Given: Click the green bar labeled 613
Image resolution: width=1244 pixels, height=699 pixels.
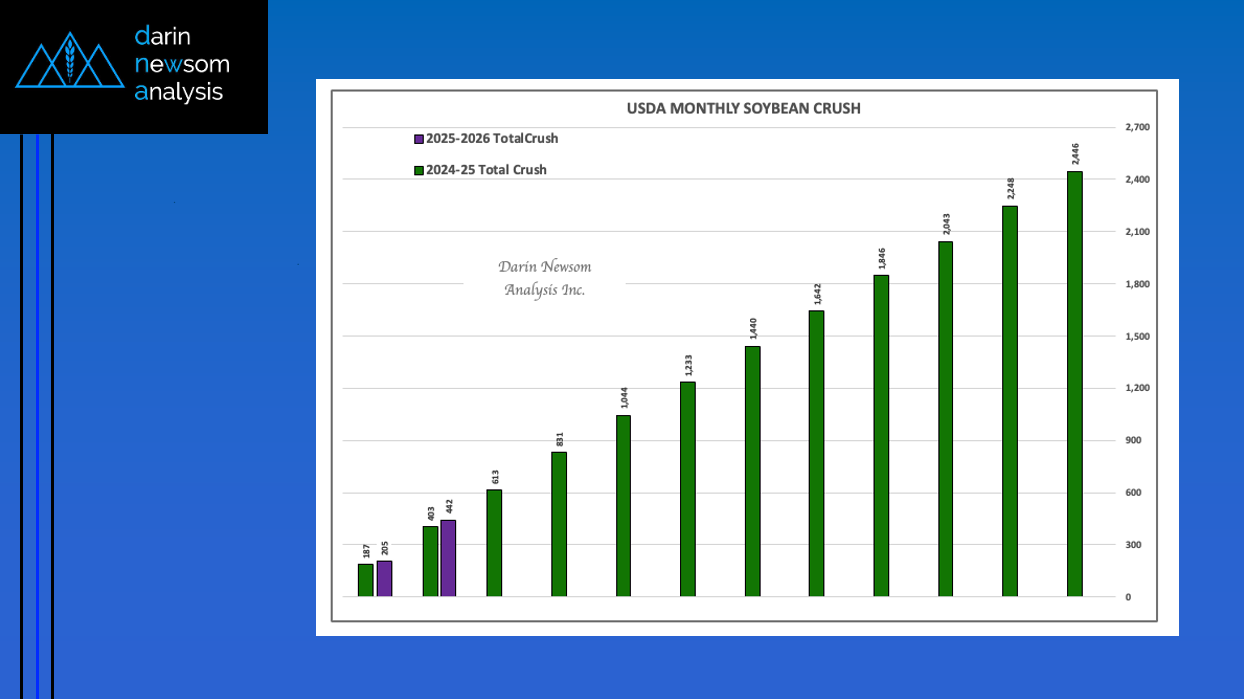Looking at the screenshot, I should pos(494,543).
